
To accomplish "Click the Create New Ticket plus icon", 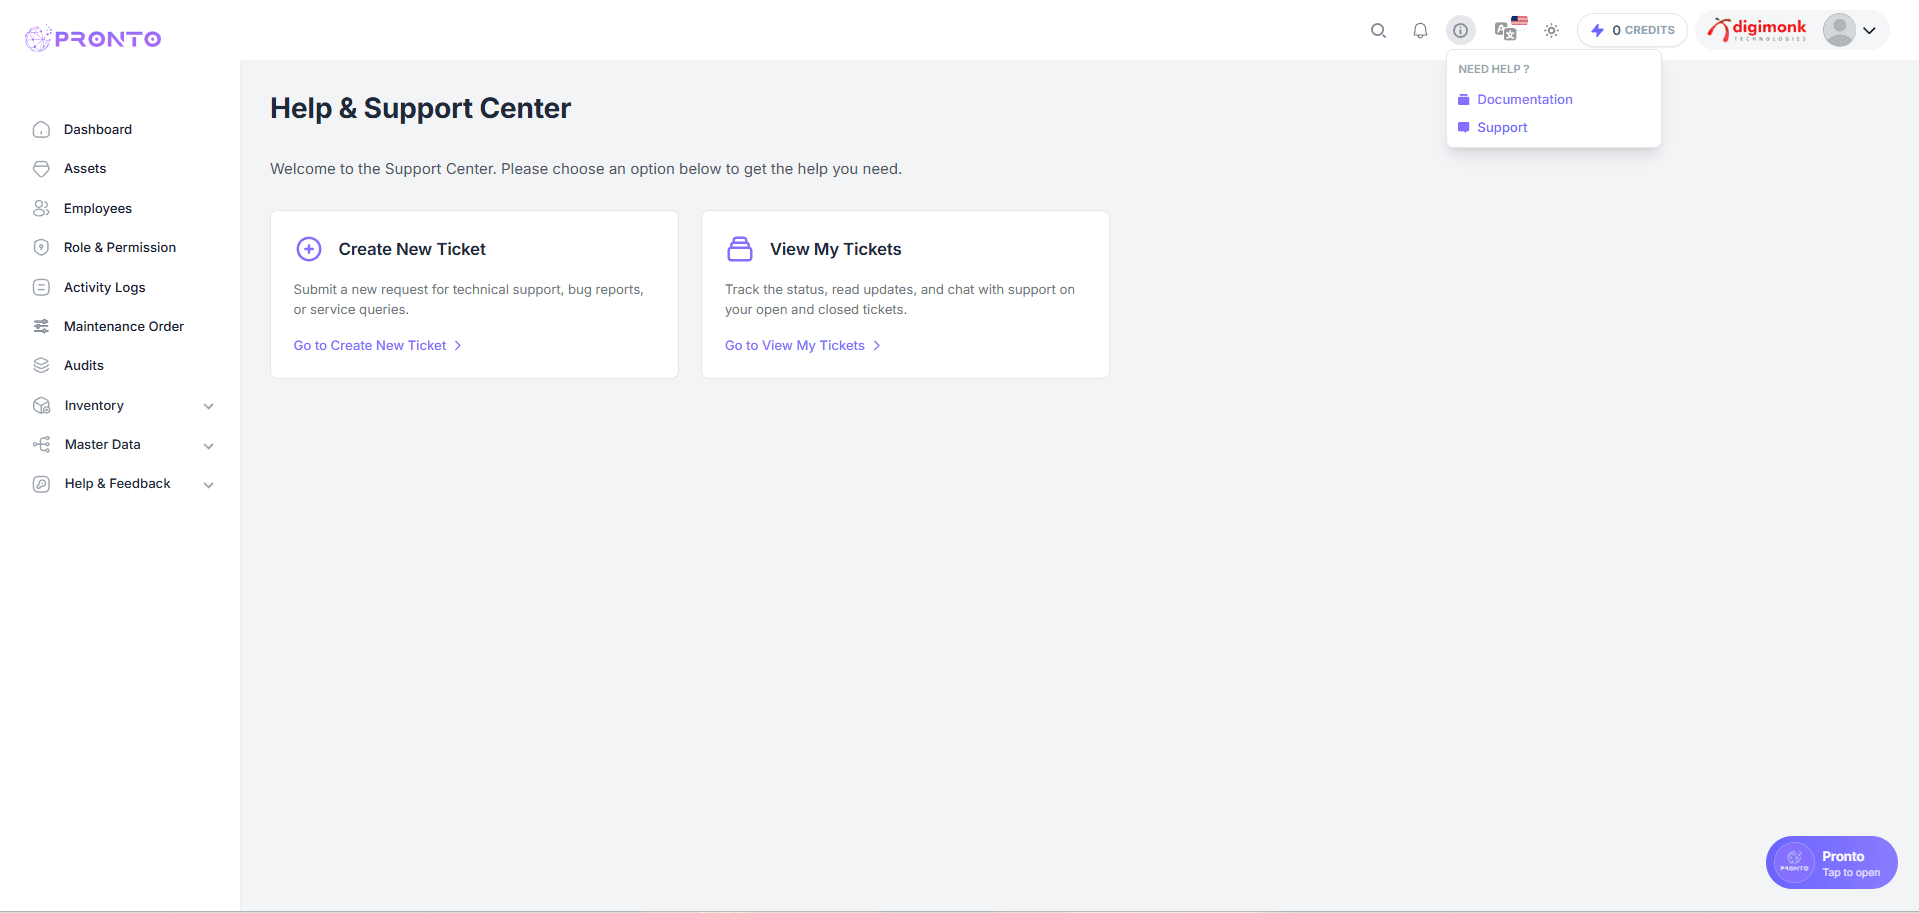I will coord(309,249).
